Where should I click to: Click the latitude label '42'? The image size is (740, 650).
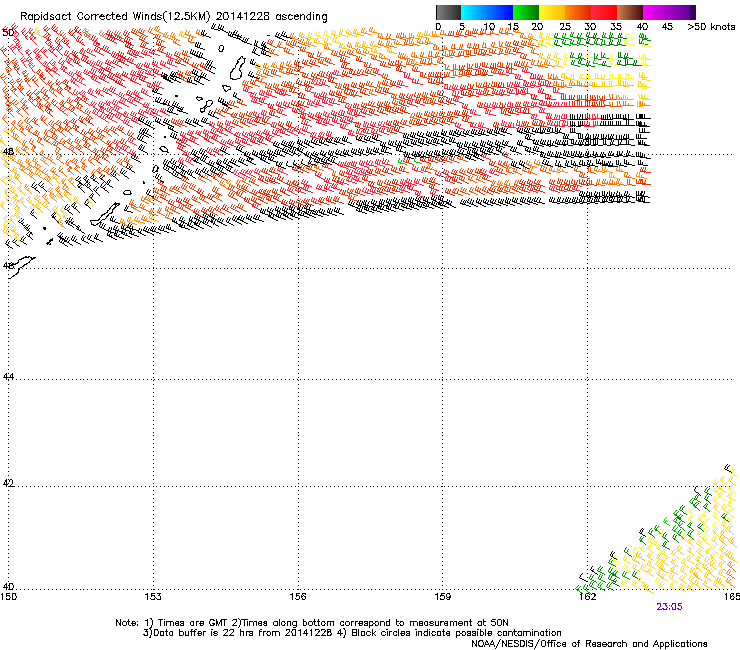pyautogui.click(x=8, y=483)
